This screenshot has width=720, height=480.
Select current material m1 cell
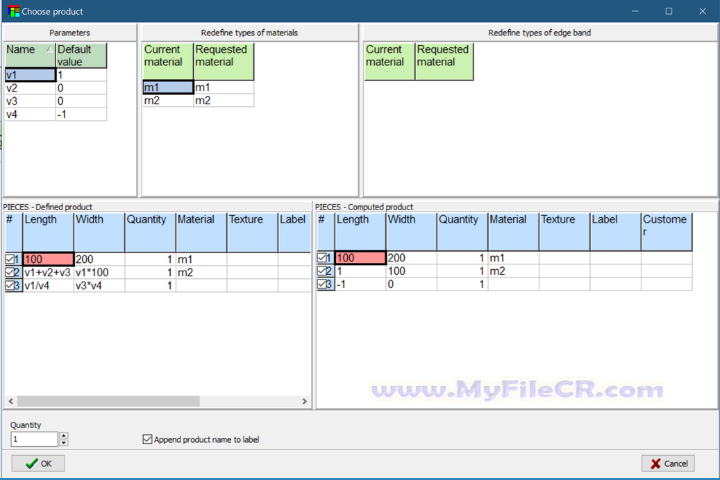tap(168, 87)
